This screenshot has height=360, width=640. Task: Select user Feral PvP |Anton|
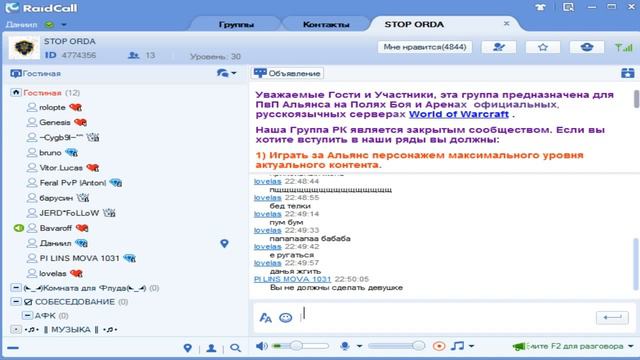point(73,183)
